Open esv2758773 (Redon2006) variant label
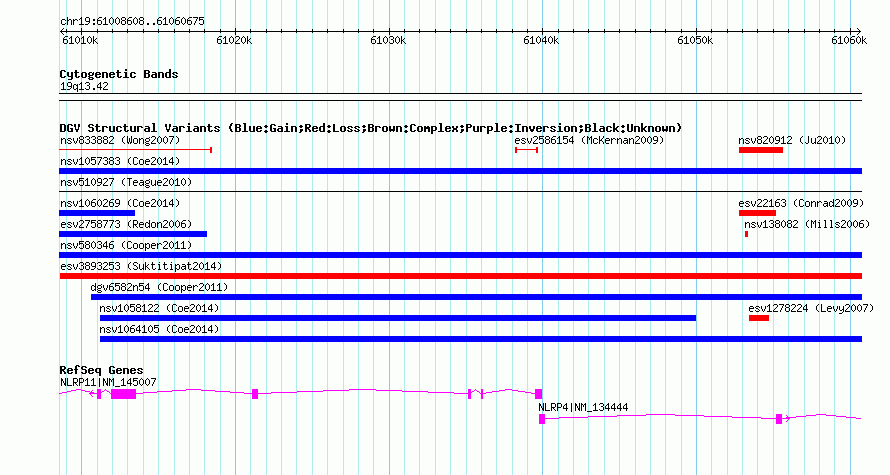 (x=126, y=224)
